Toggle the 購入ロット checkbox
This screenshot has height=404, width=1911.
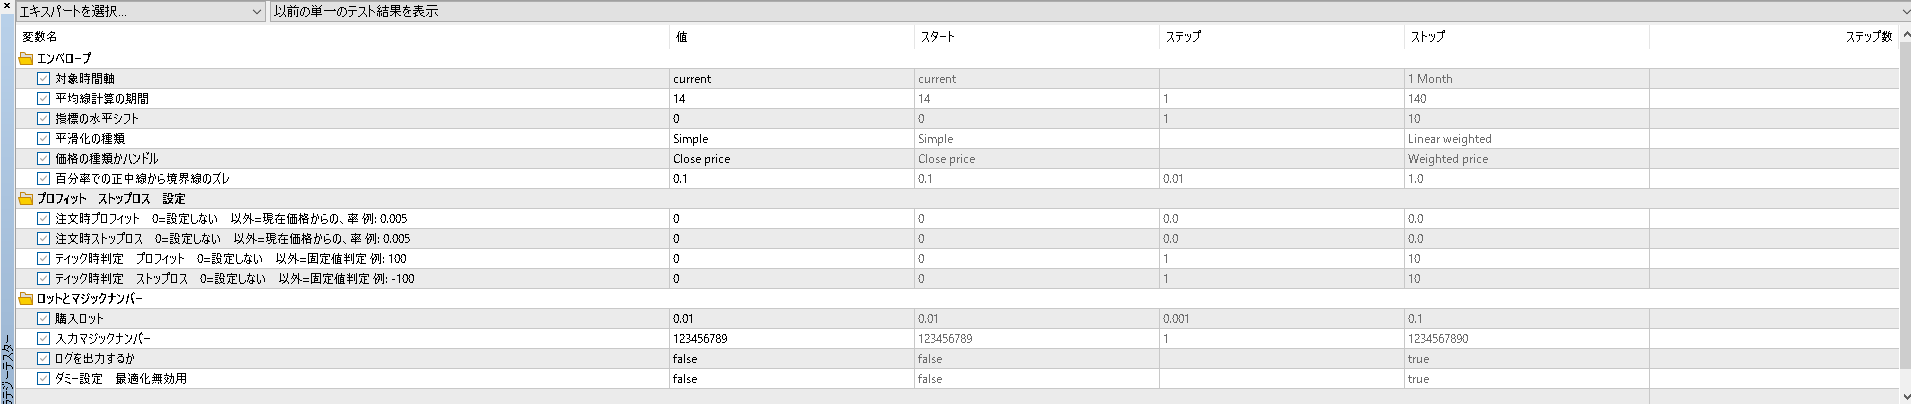(43, 319)
